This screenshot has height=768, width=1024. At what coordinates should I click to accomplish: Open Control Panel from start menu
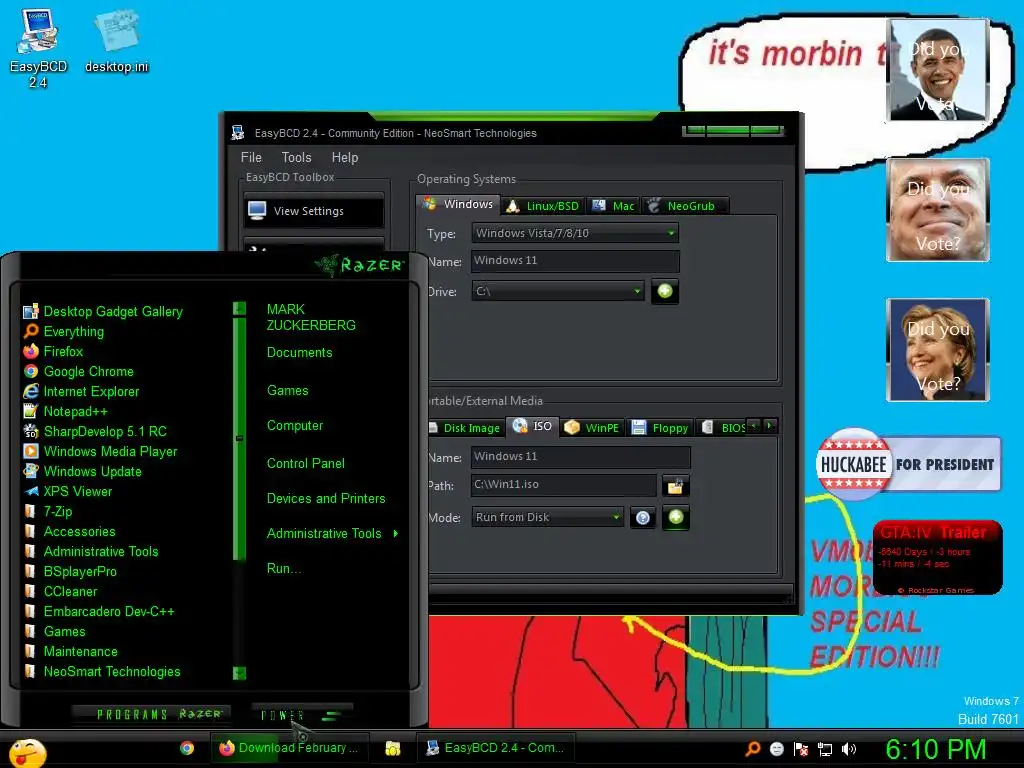pos(306,464)
